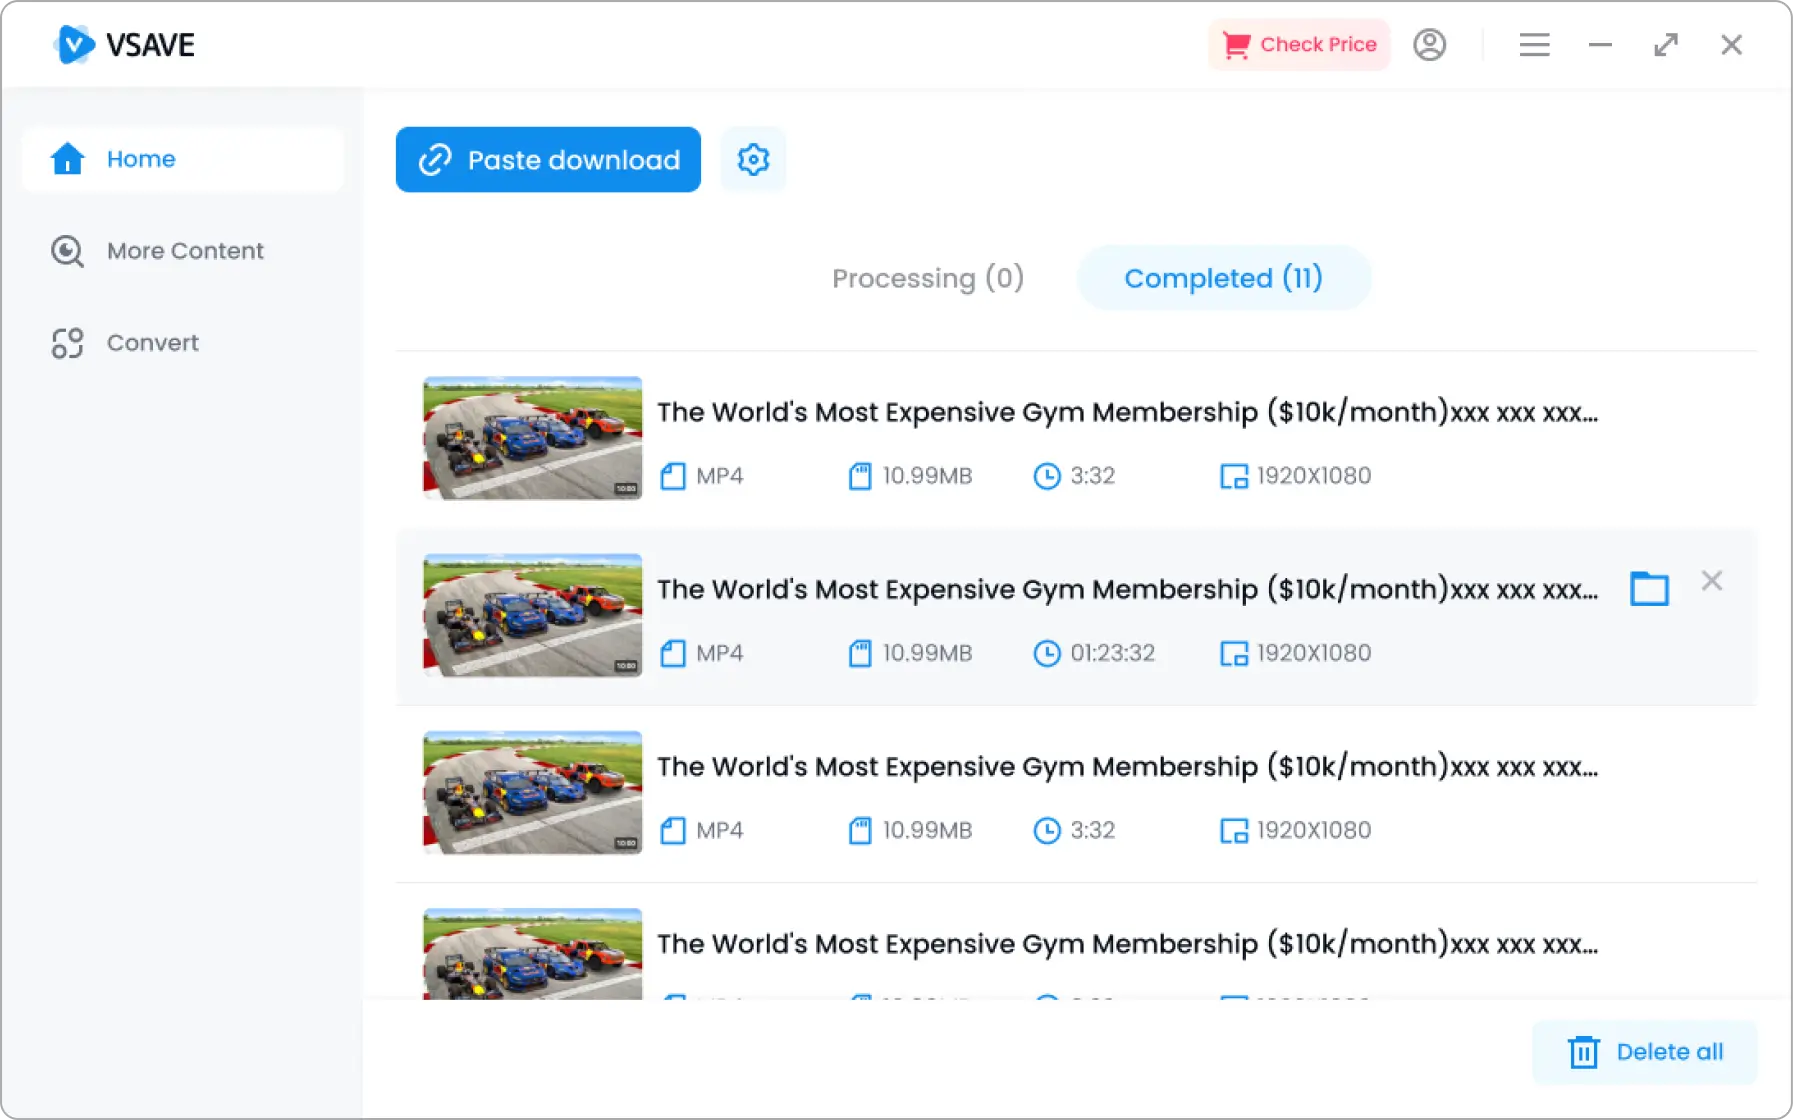Click the Paste download button
1793x1120 pixels.
click(x=548, y=159)
